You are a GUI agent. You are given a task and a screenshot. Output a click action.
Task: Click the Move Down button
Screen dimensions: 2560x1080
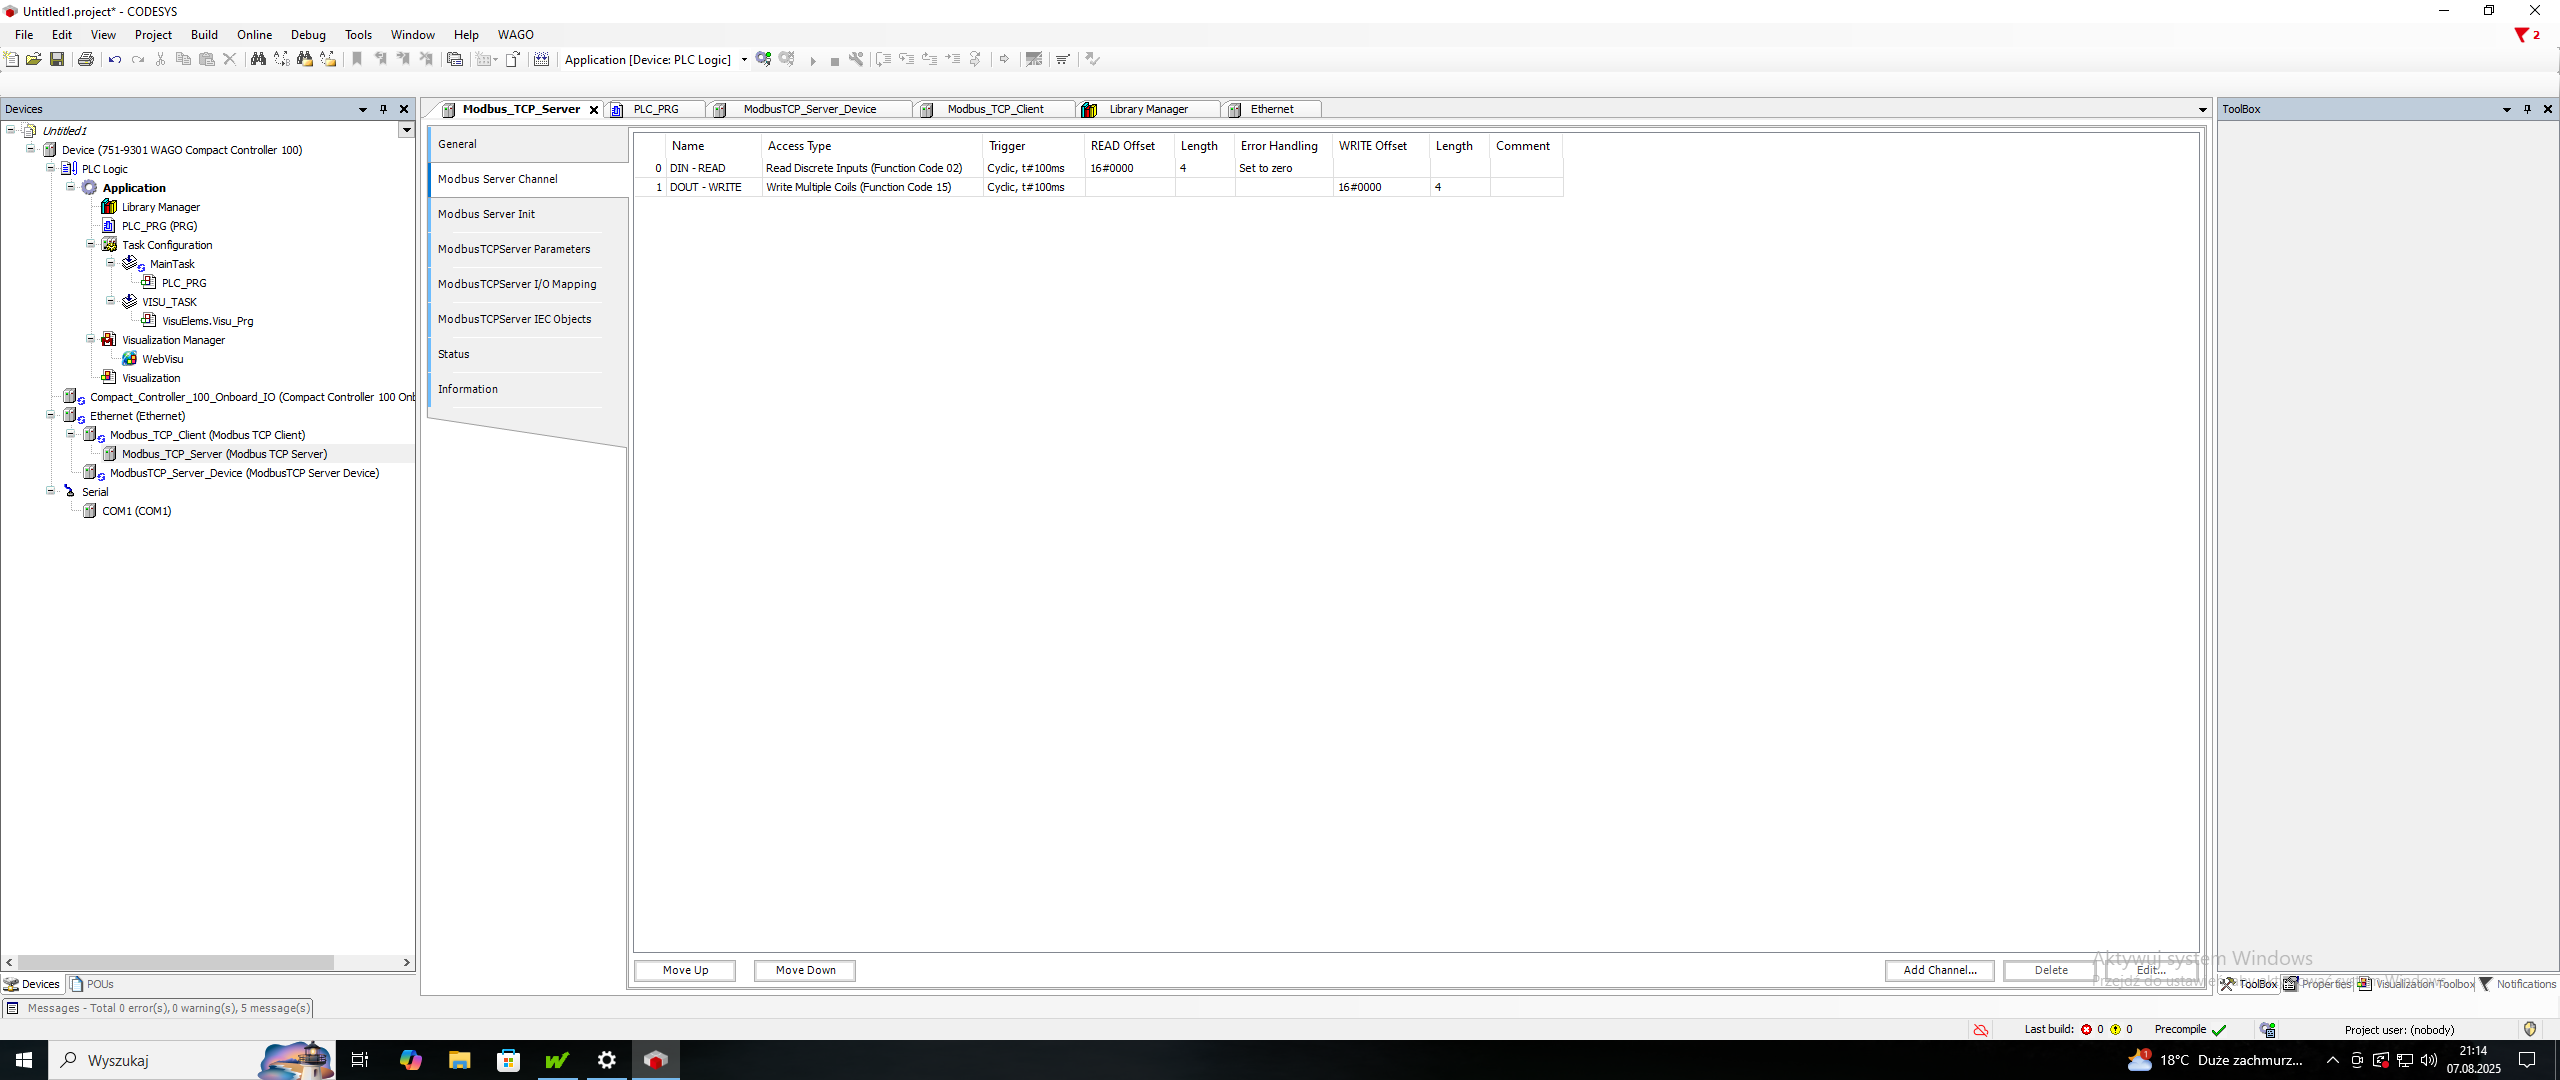click(x=805, y=970)
